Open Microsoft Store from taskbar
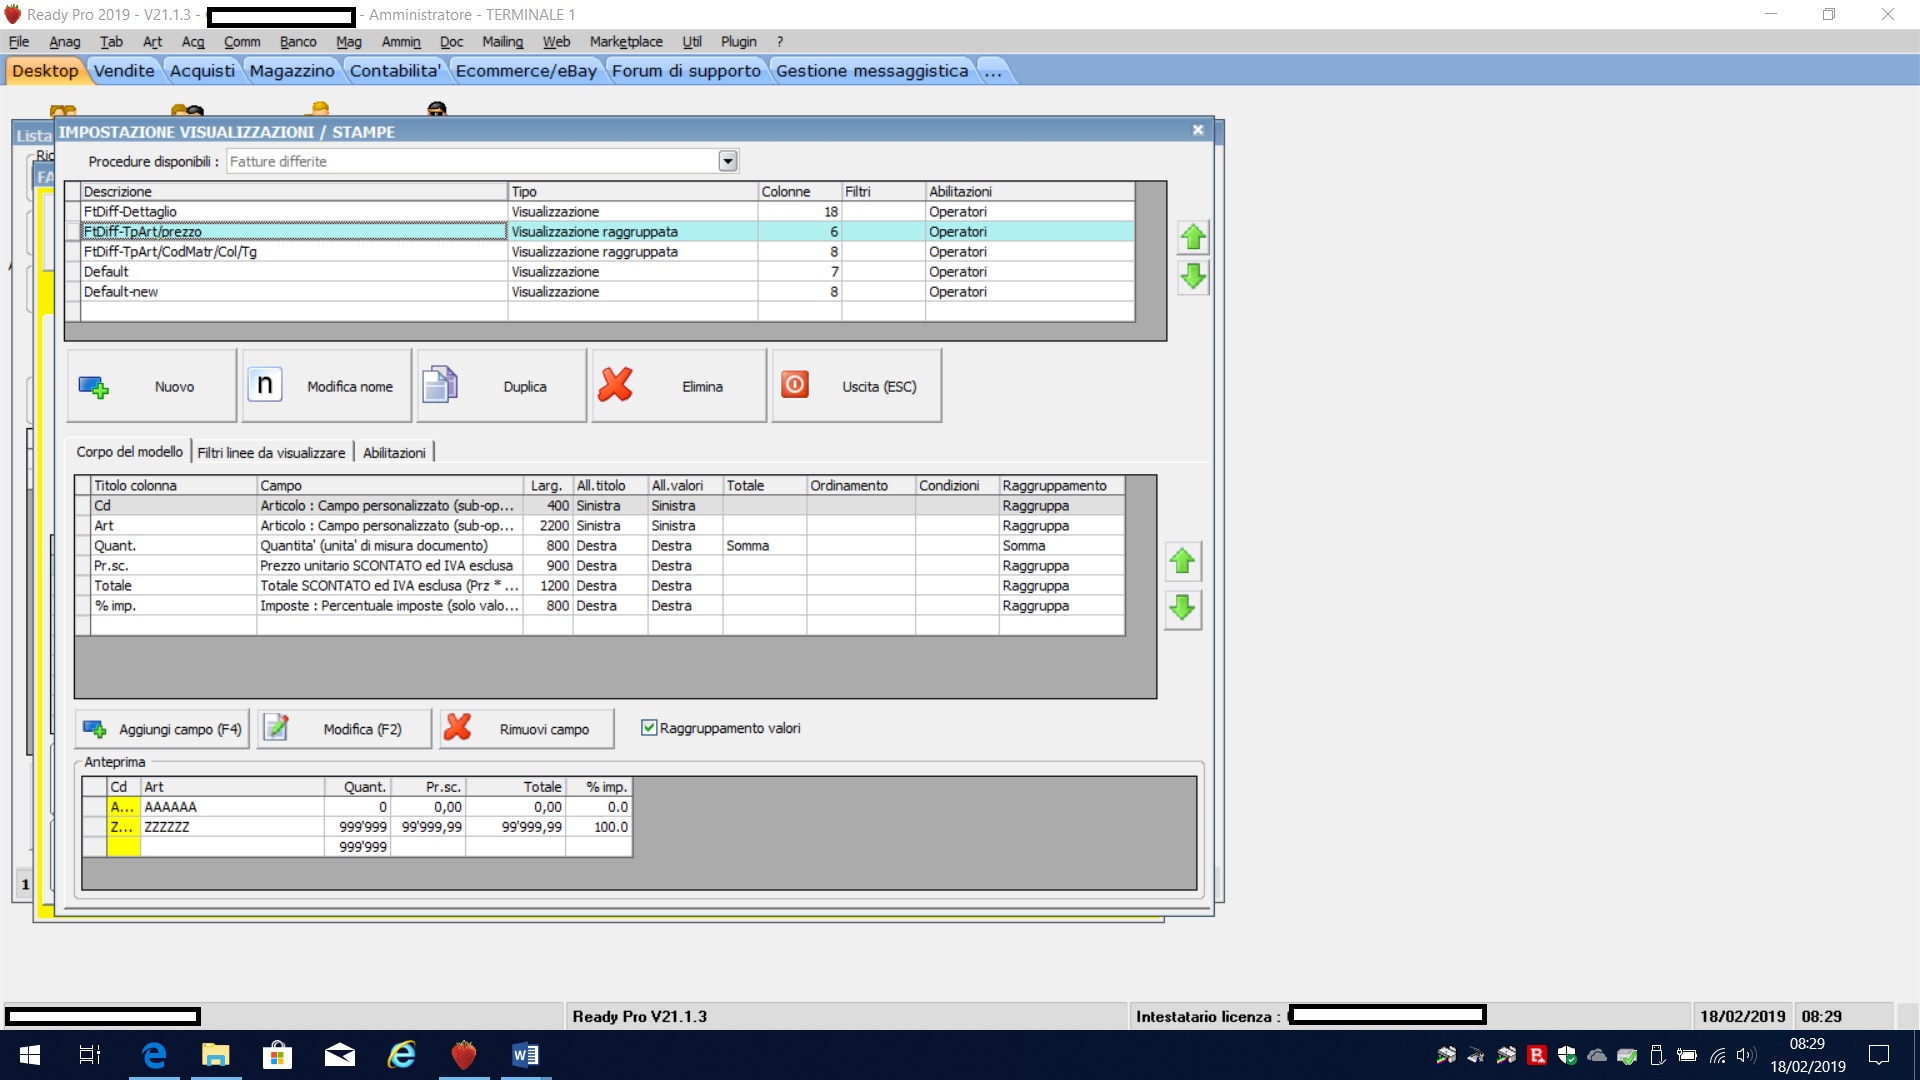 click(277, 1055)
